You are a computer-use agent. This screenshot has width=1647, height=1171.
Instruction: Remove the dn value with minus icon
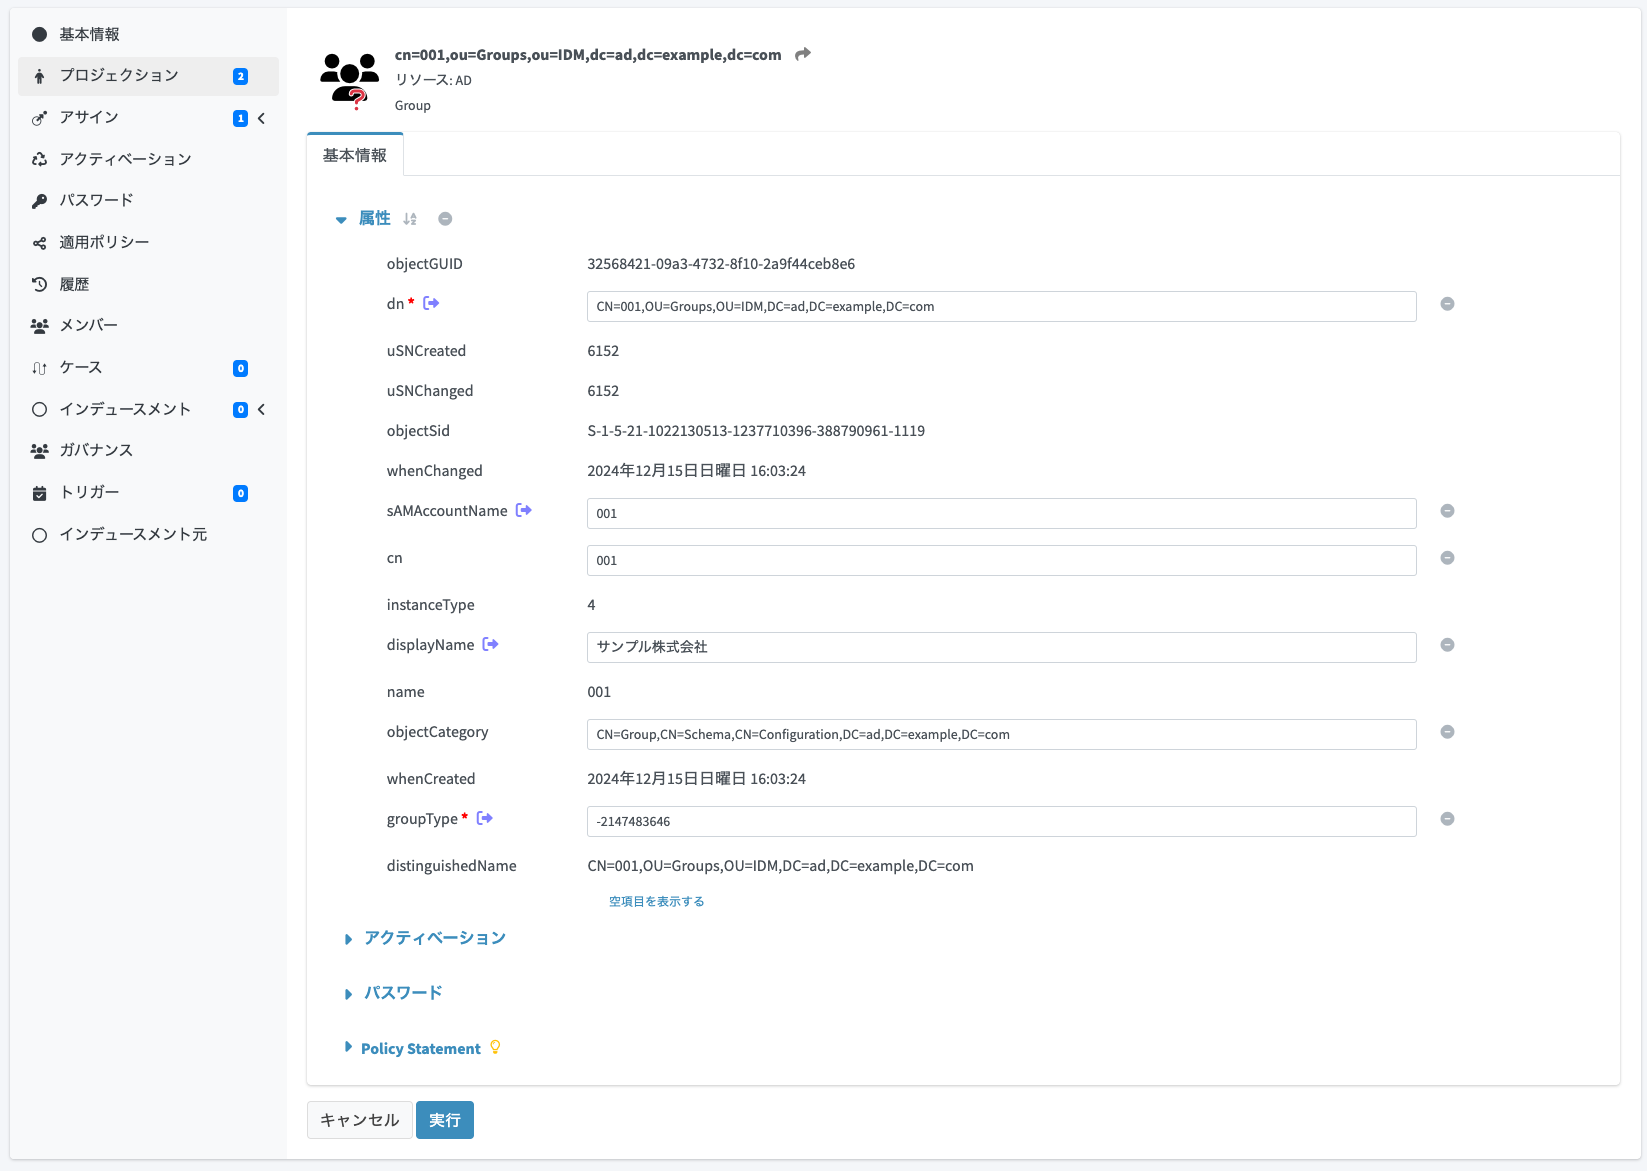(x=1447, y=304)
